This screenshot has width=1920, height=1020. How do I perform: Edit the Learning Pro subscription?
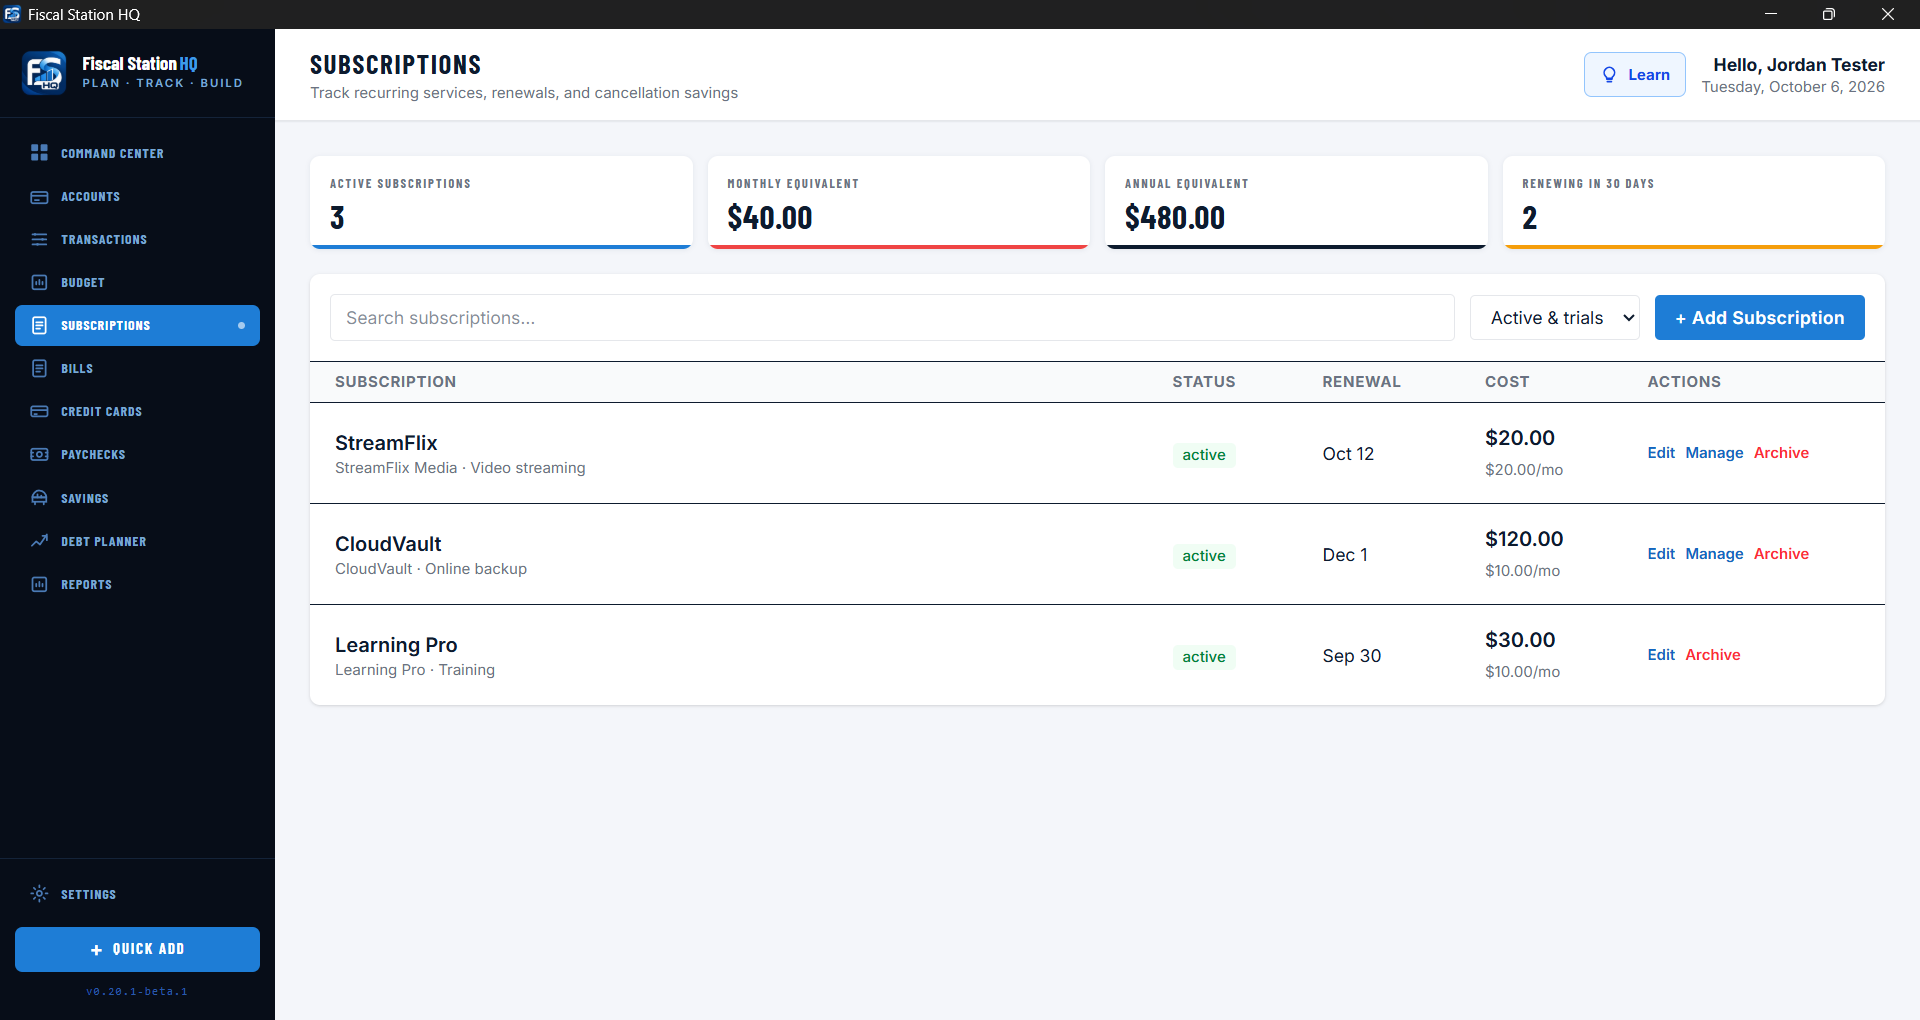tap(1660, 655)
